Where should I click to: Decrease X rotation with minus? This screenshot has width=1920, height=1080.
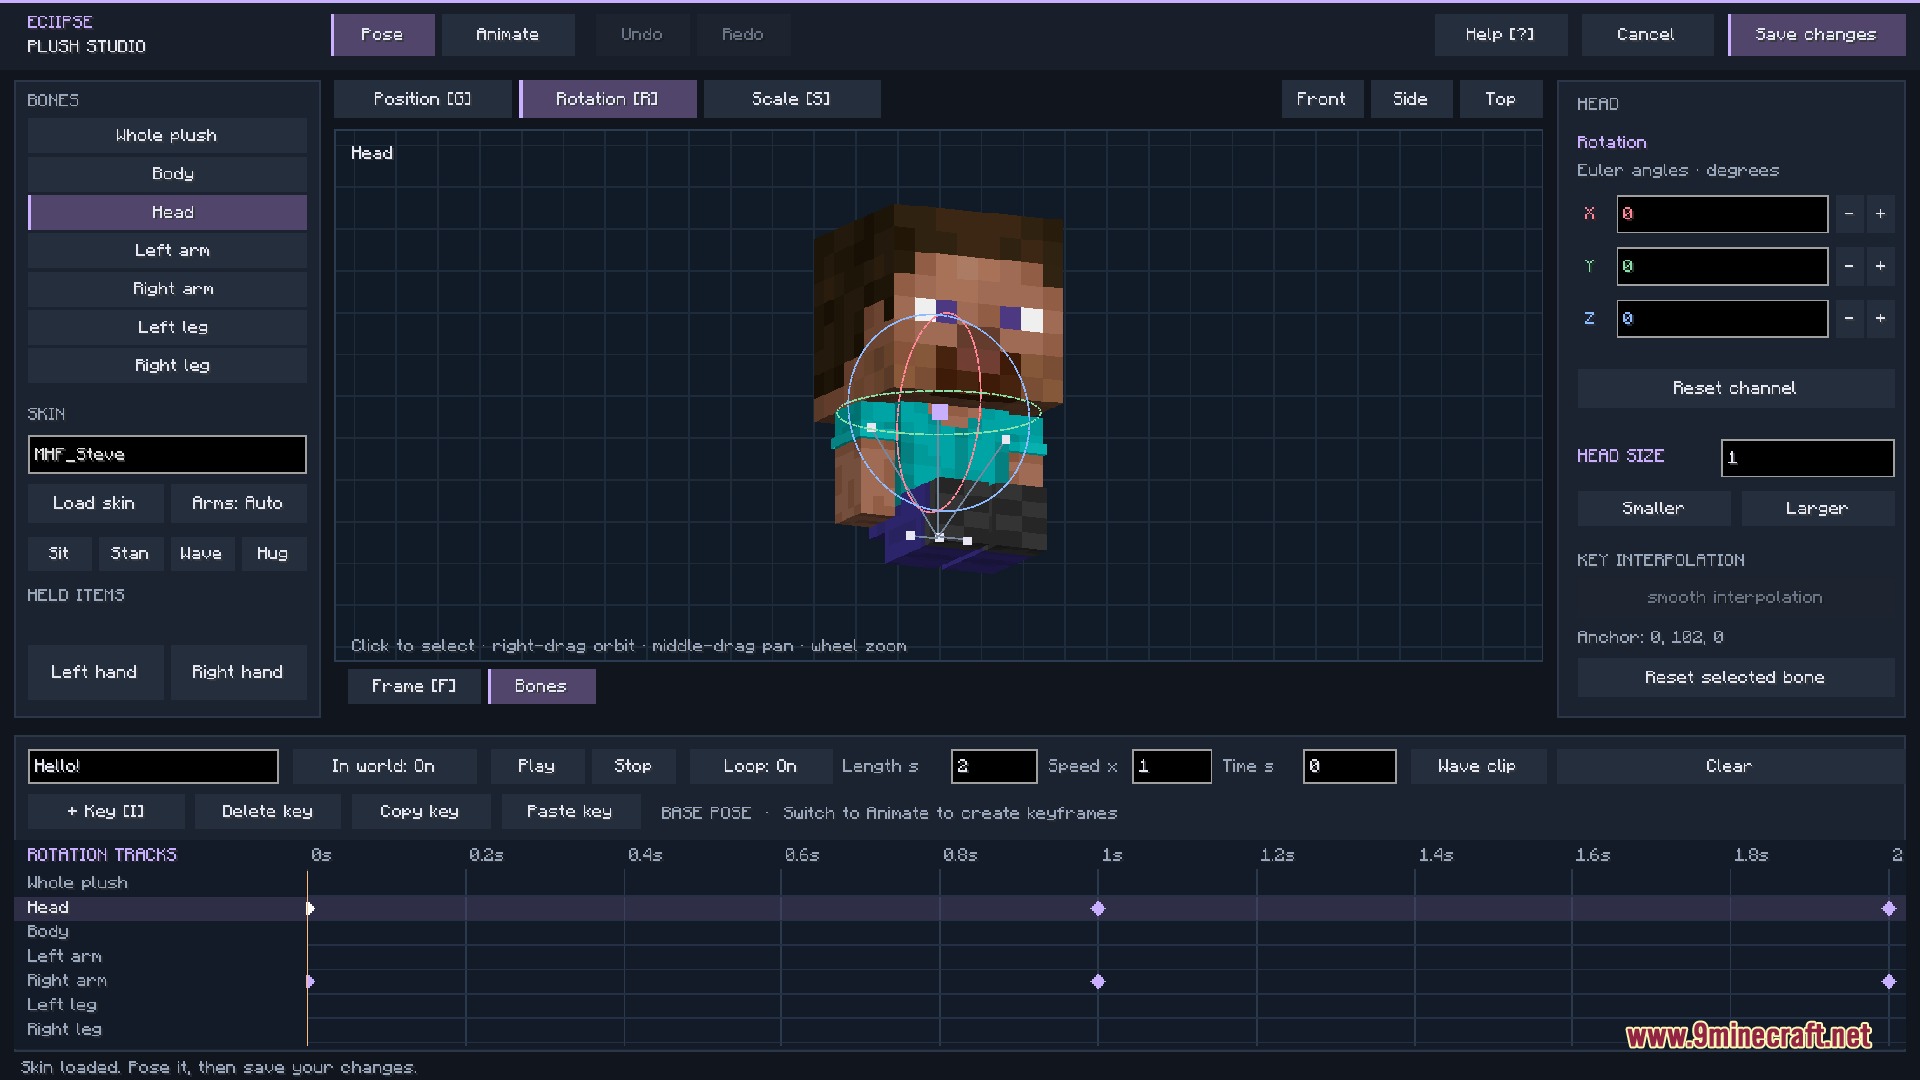[x=1849, y=214]
